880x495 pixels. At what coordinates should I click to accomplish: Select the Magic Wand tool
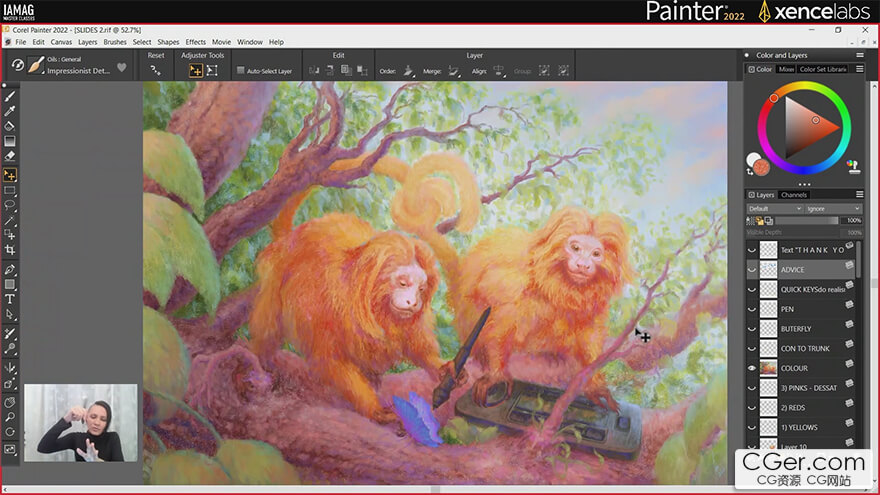(x=10, y=220)
